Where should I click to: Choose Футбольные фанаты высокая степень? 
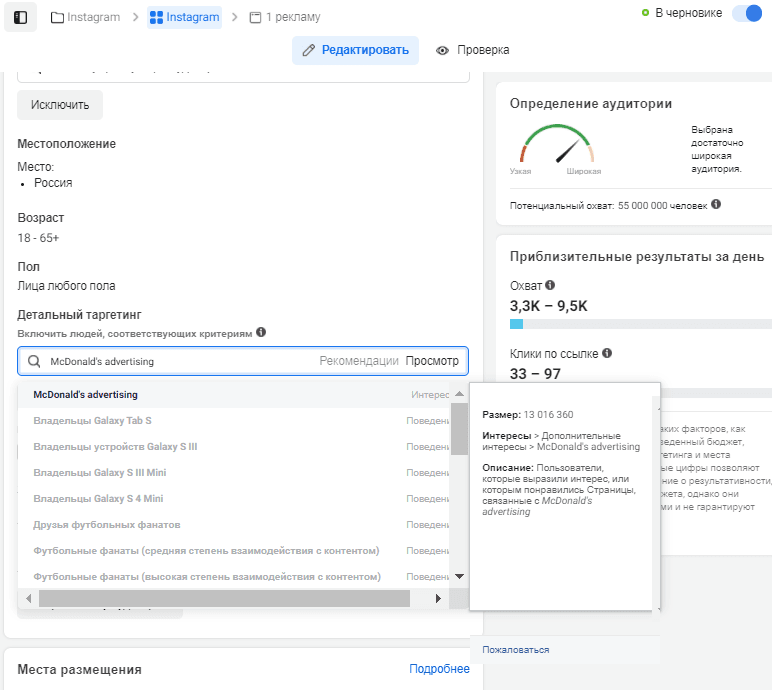[x=233, y=577]
